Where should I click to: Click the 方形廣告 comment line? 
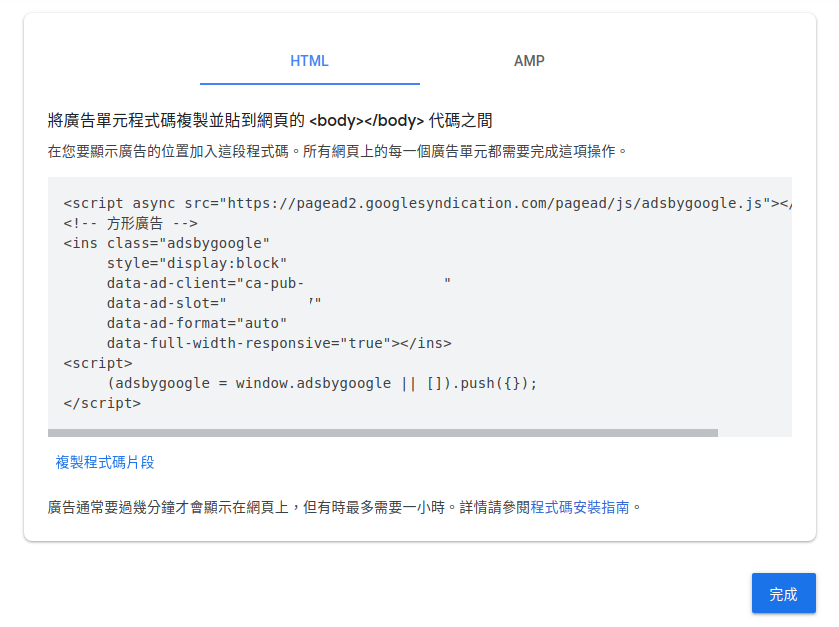131,223
